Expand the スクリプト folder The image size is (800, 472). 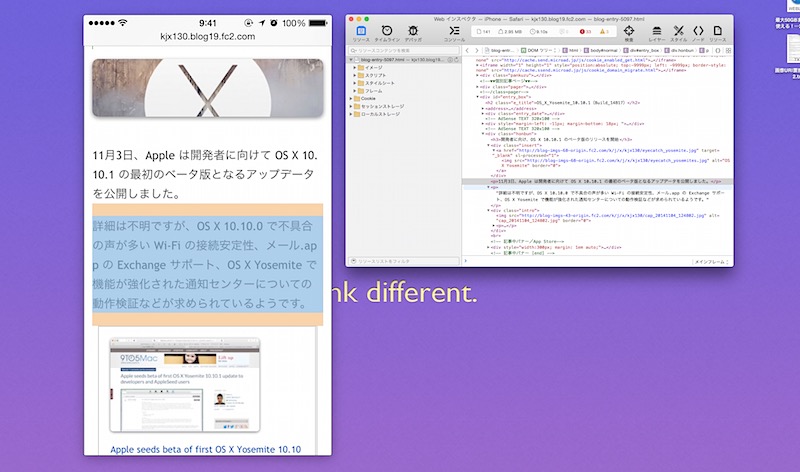[x=355, y=75]
